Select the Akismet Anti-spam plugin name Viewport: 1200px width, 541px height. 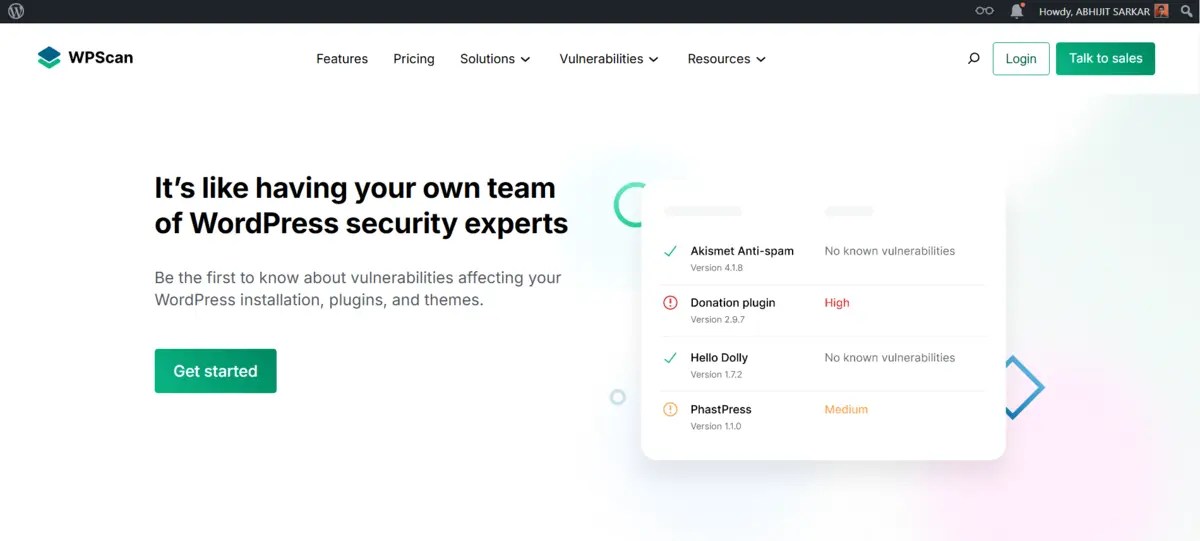tap(742, 251)
